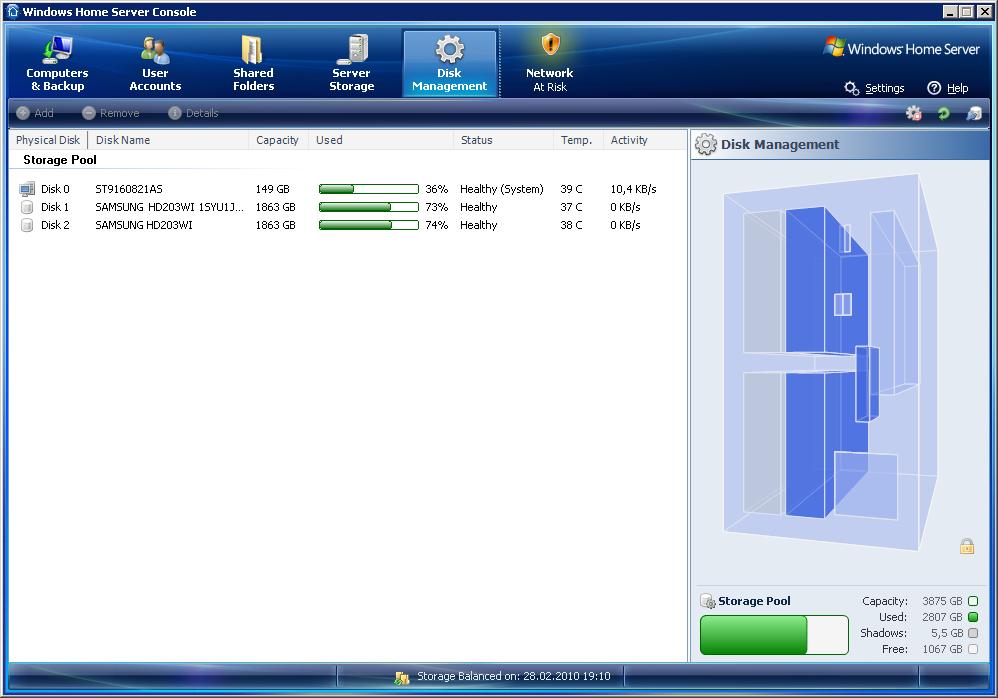This screenshot has width=998, height=698.
Task: Click the "73%" used percentage
Action: point(437,207)
